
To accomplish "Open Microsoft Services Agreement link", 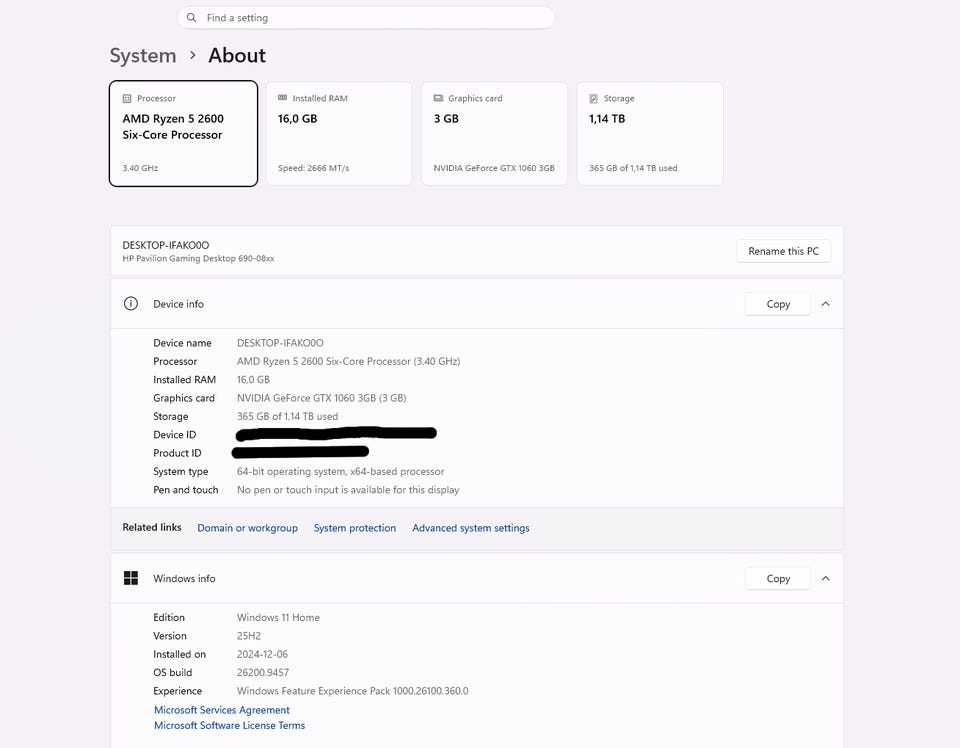I will 222,710.
